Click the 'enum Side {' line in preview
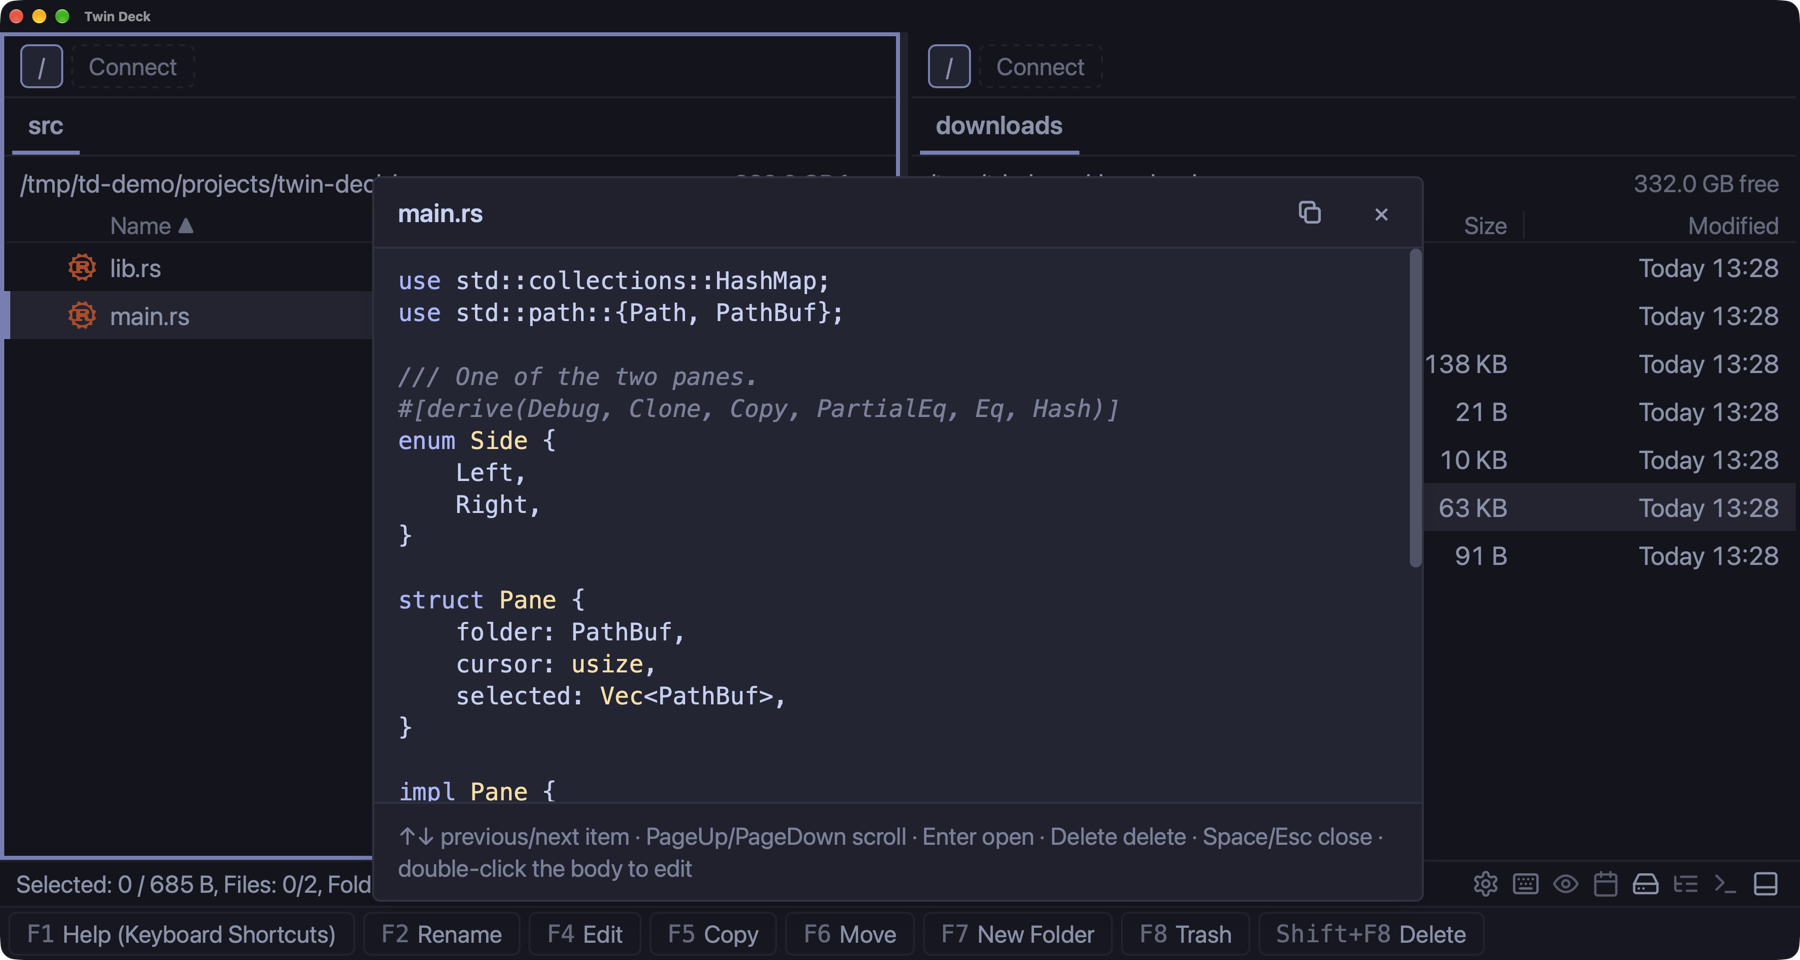 [x=477, y=441]
